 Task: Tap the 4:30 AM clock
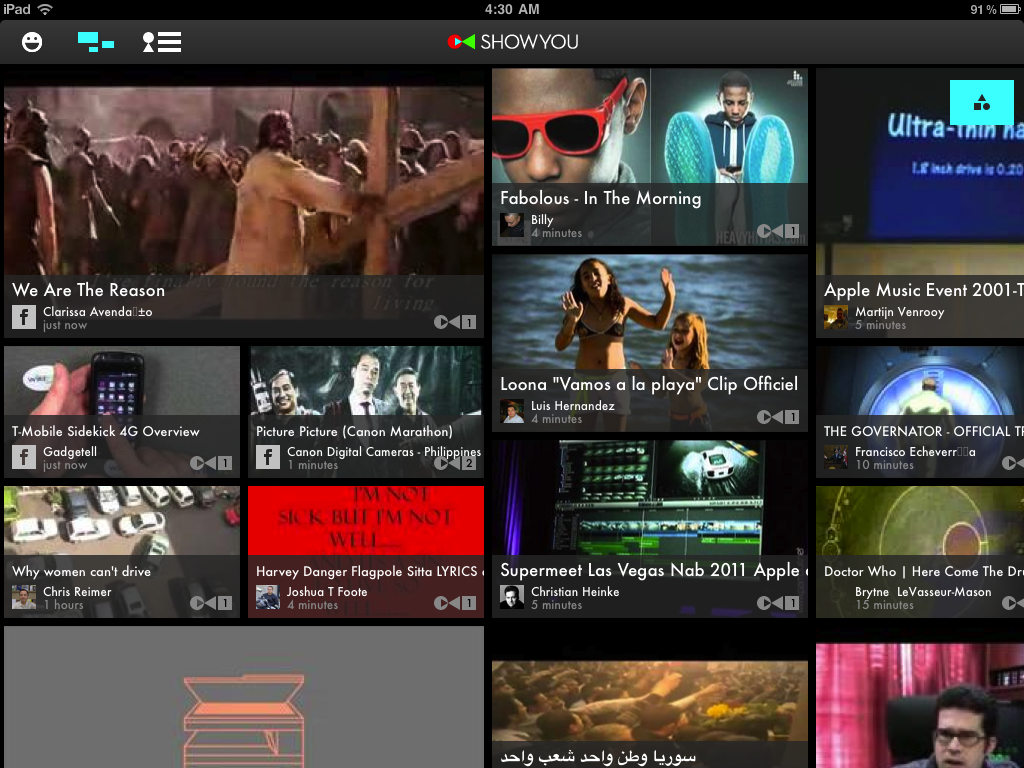[x=512, y=9]
